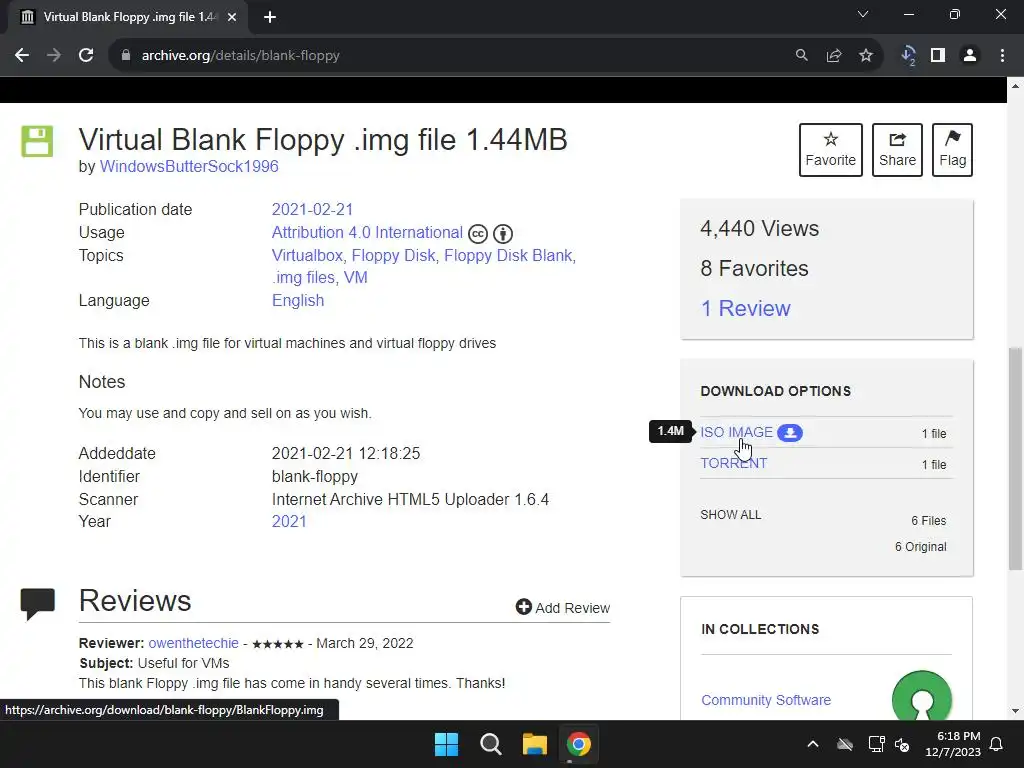This screenshot has width=1024, height=768.
Task: Open File Explorer from the taskbar
Action: (x=534, y=744)
